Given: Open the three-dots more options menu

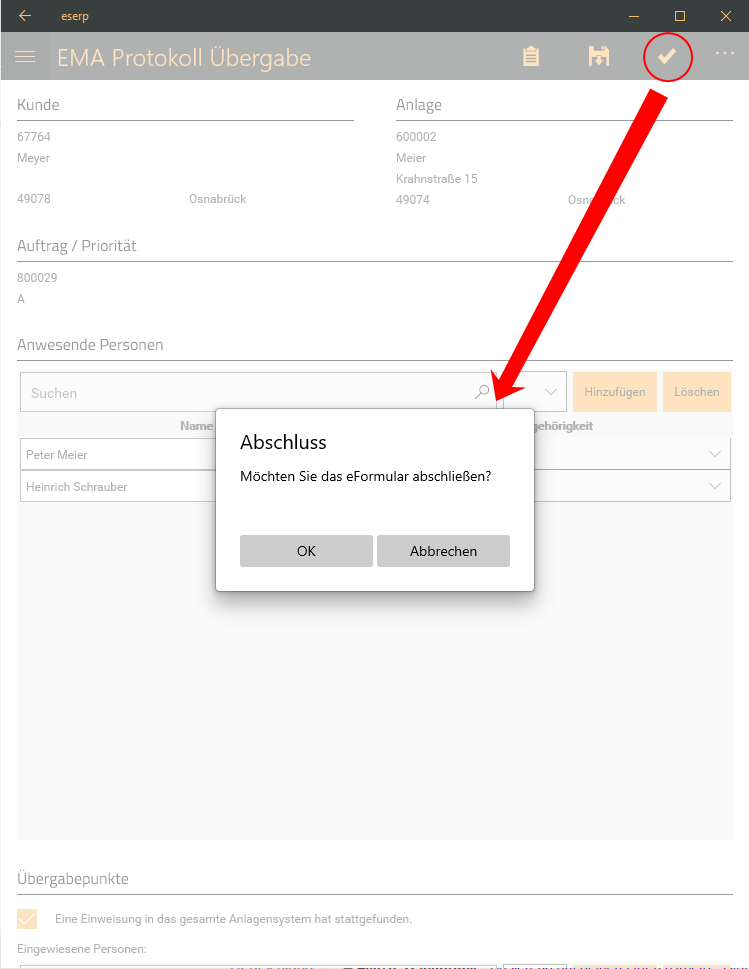Looking at the screenshot, I should (x=725, y=53).
